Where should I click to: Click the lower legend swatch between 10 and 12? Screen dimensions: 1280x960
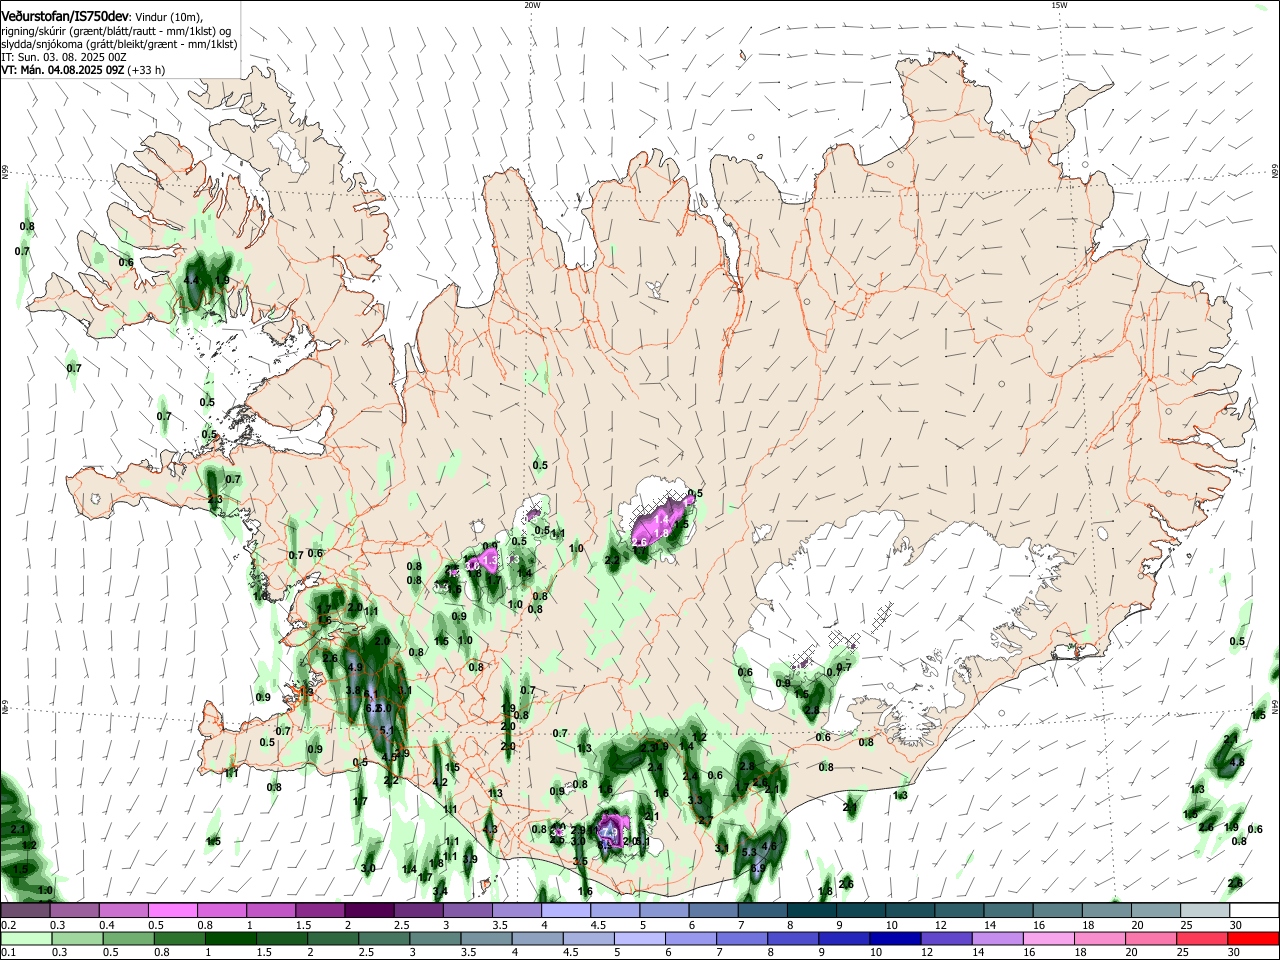click(894, 938)
